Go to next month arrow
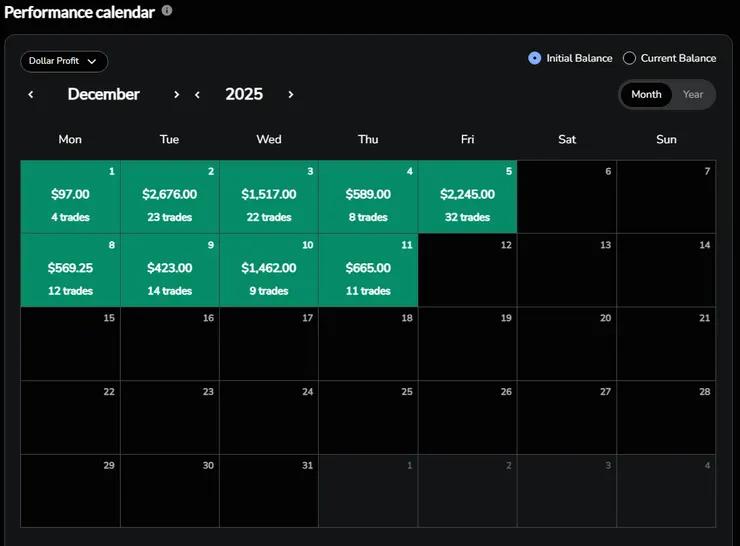Viewport: 740px width, 546px height. (177, 95)
